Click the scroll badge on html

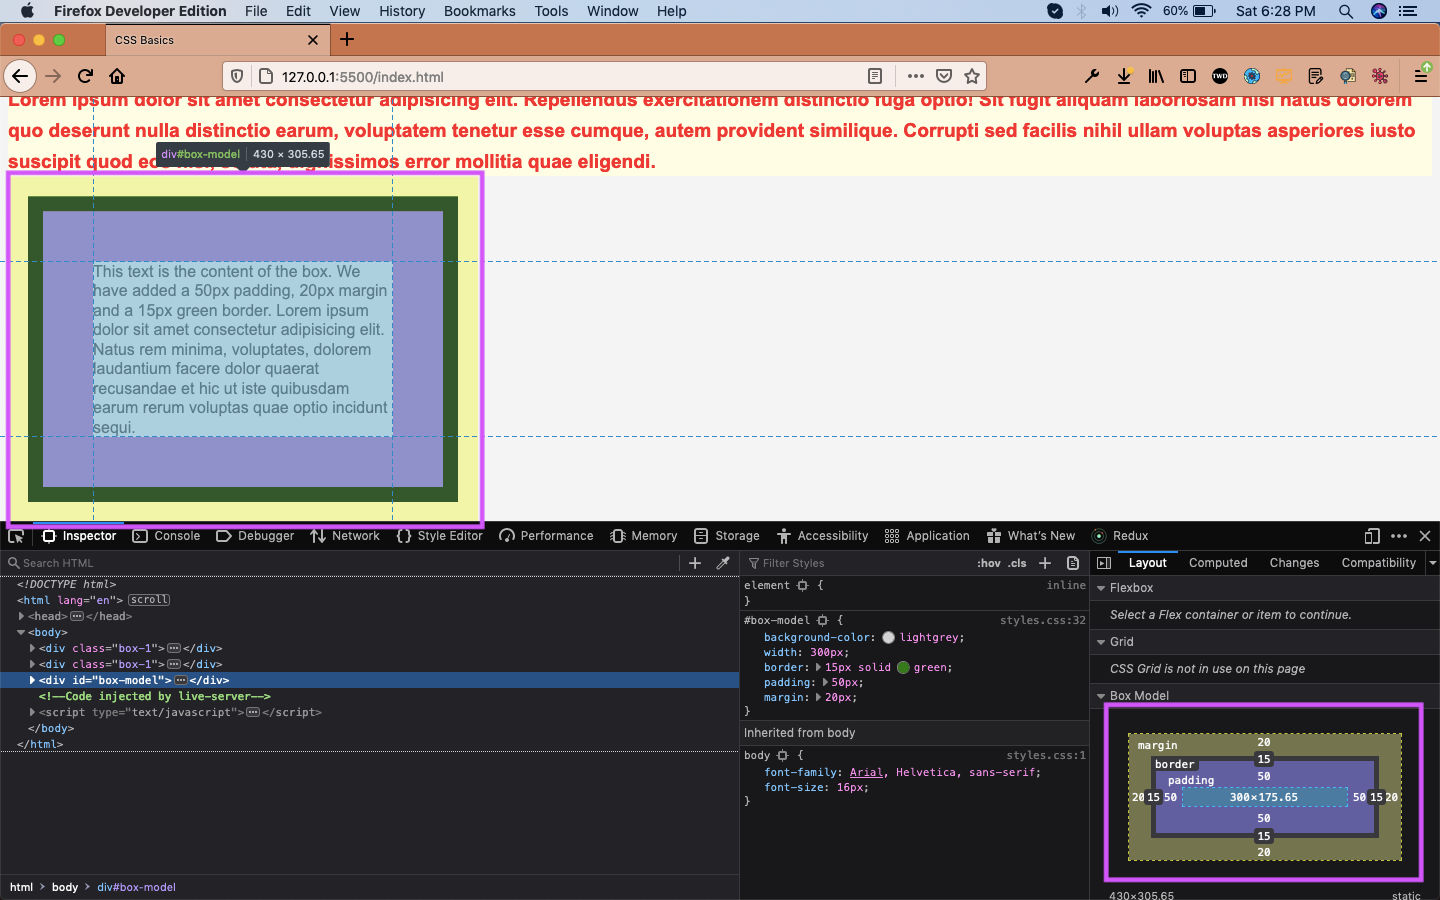(x=149, y=600)
